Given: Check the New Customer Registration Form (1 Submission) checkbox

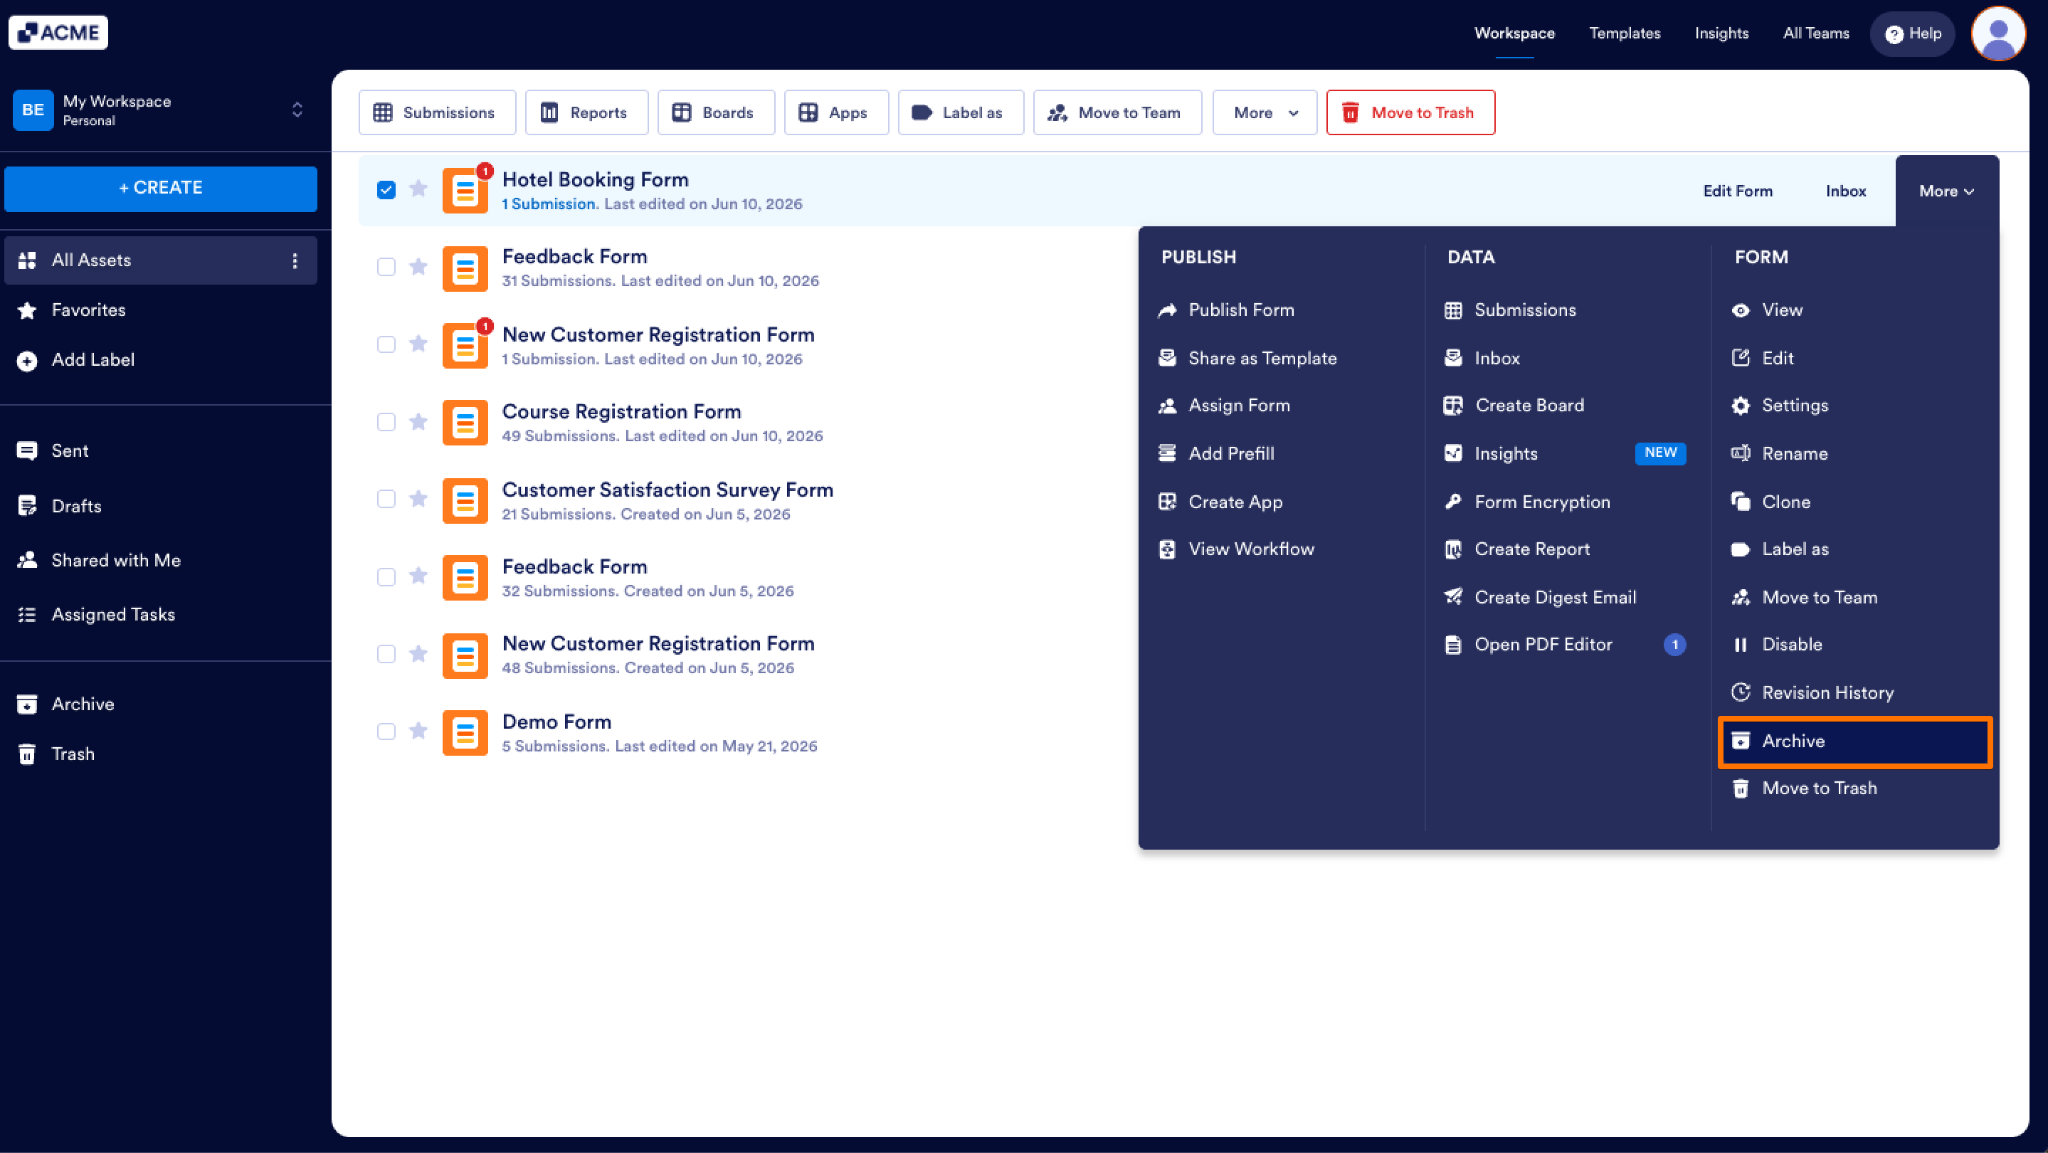Looking at the screenshot, I should pyautogui.click(x=386, y=344).
